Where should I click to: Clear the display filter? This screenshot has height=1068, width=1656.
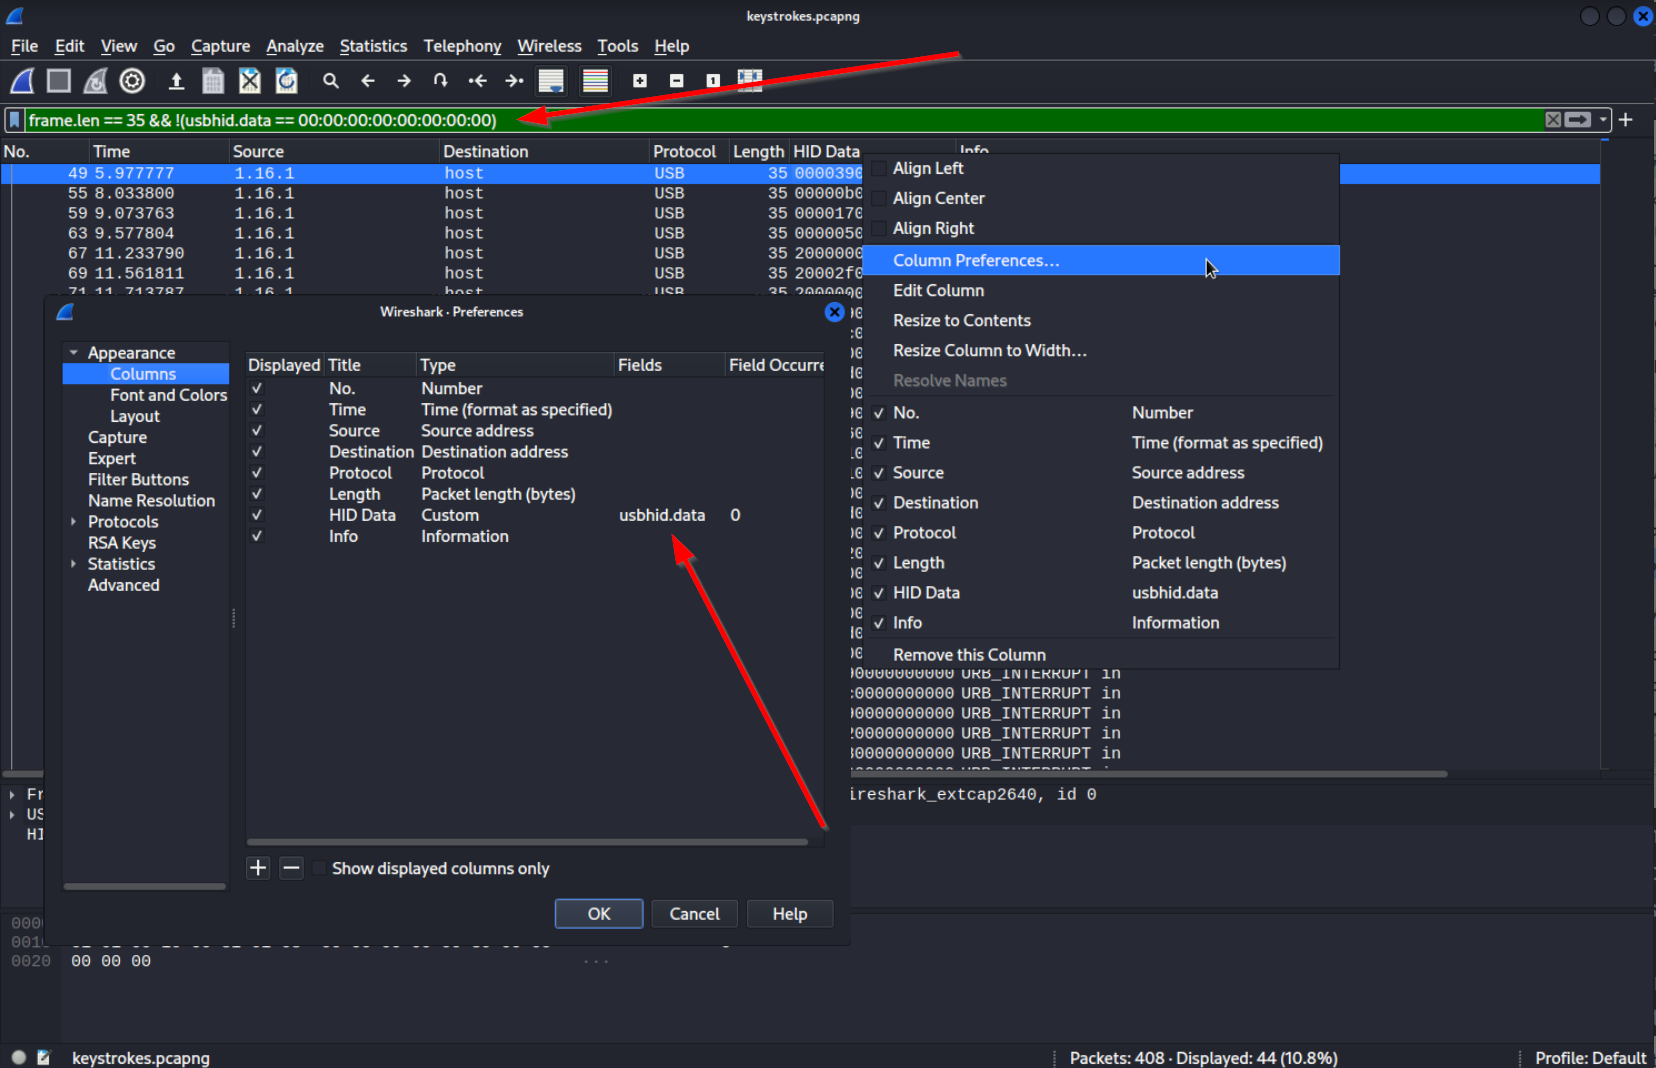click(x=1553, y=120)
